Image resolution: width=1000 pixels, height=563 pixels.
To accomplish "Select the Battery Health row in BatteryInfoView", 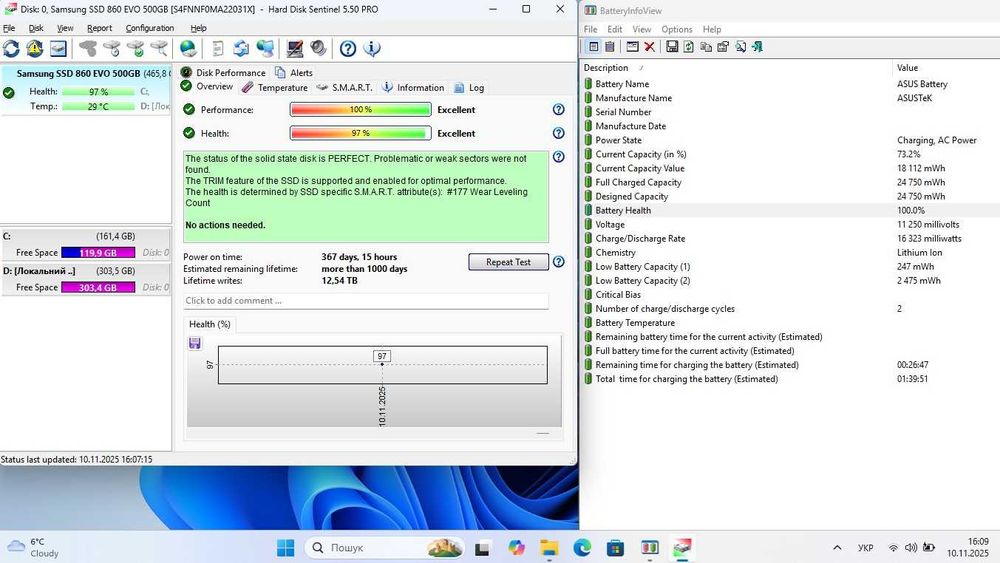I will pyautogui.click(x=791, y=210).
